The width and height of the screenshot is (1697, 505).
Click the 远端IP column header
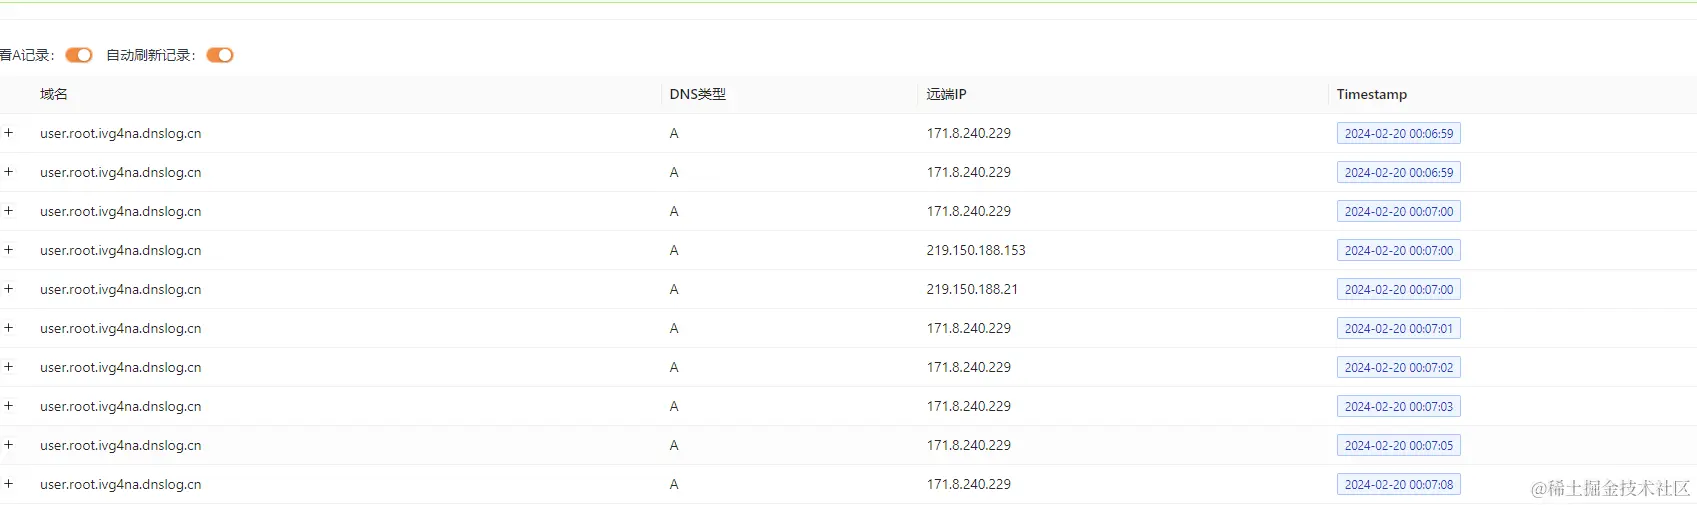[946, 94]
